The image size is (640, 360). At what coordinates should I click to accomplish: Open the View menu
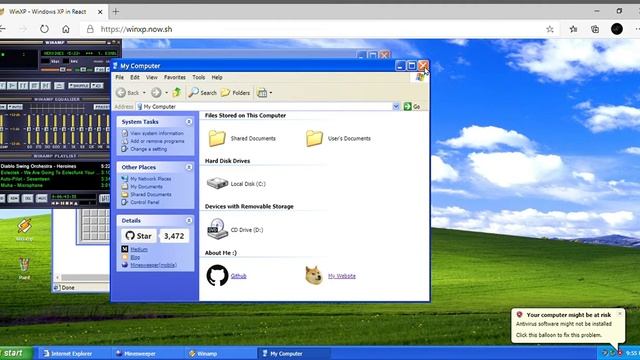pyautogui.click(x=152, y=77)
